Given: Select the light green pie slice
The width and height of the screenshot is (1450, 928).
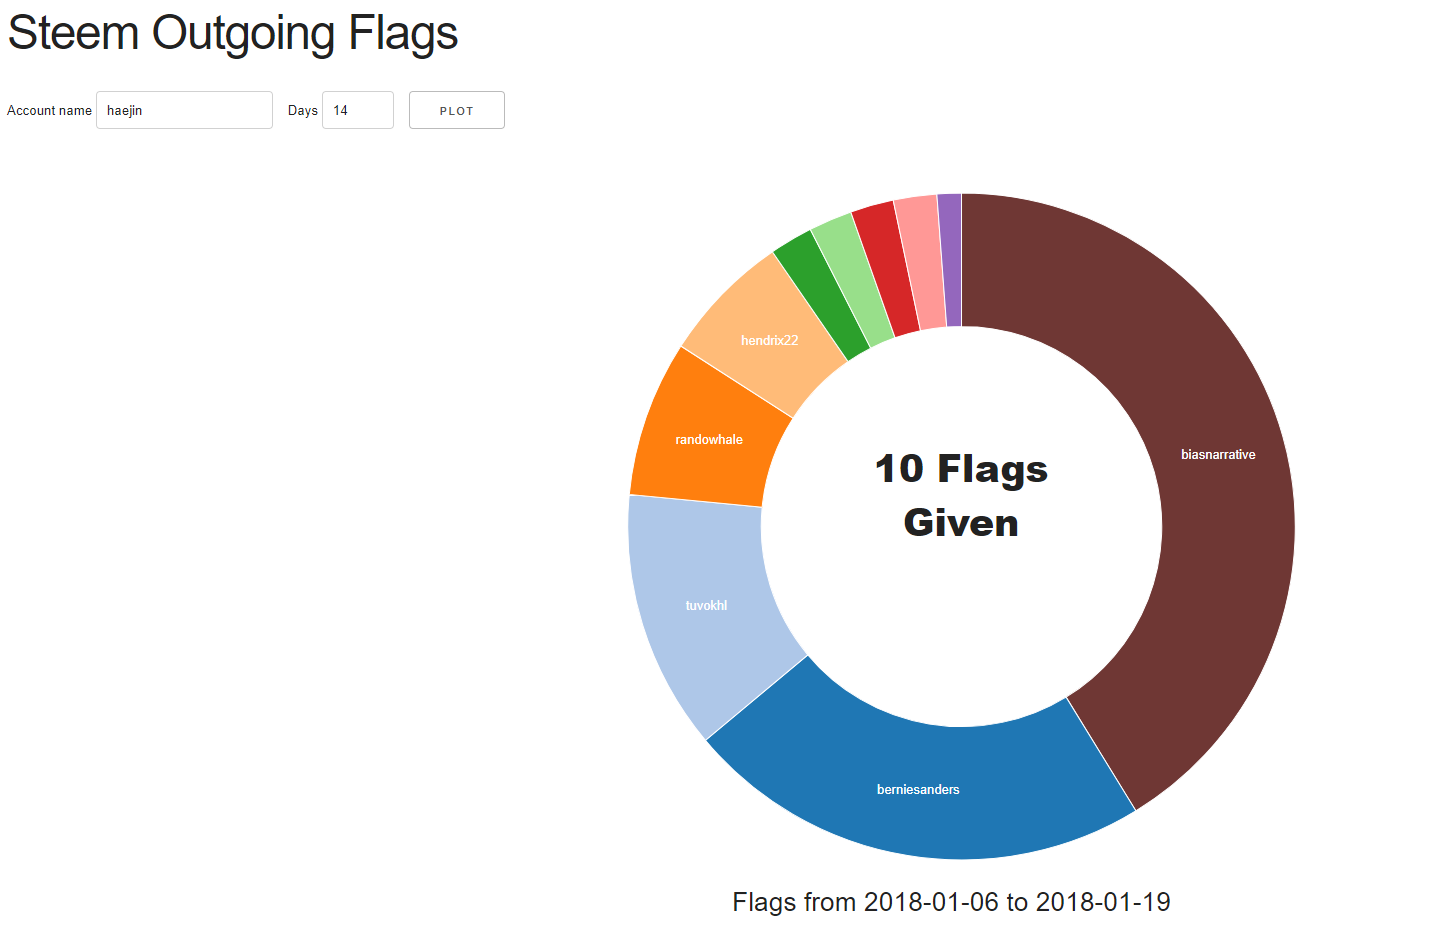Looking at the screenshot, I should click(x=853, y=280).
